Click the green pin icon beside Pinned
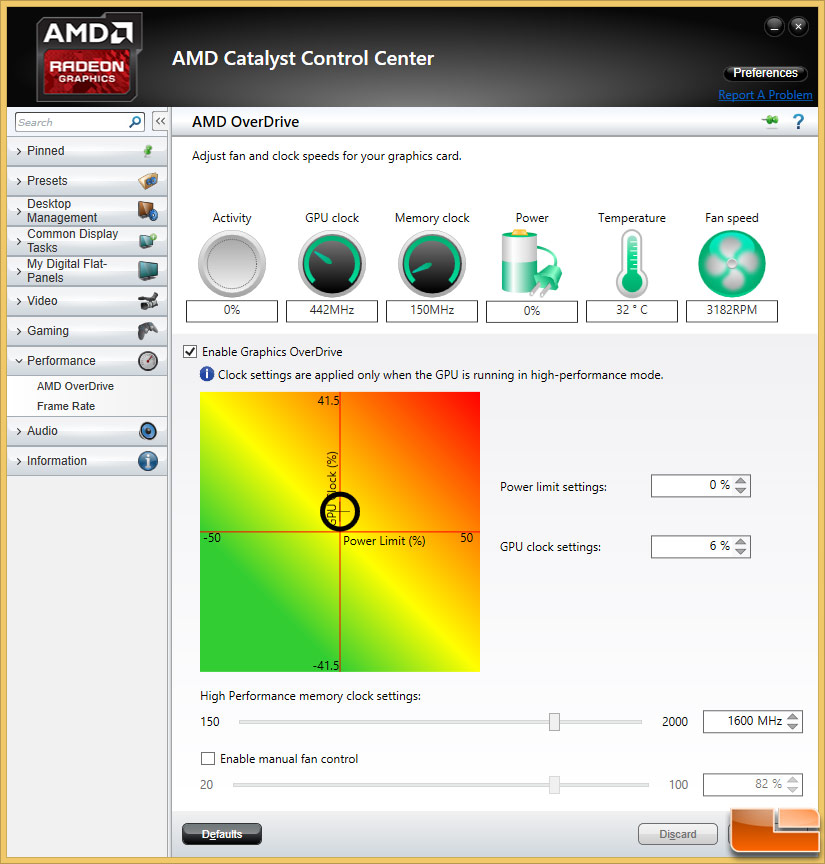Screen dimensions: 825x864 click(148, 150)
